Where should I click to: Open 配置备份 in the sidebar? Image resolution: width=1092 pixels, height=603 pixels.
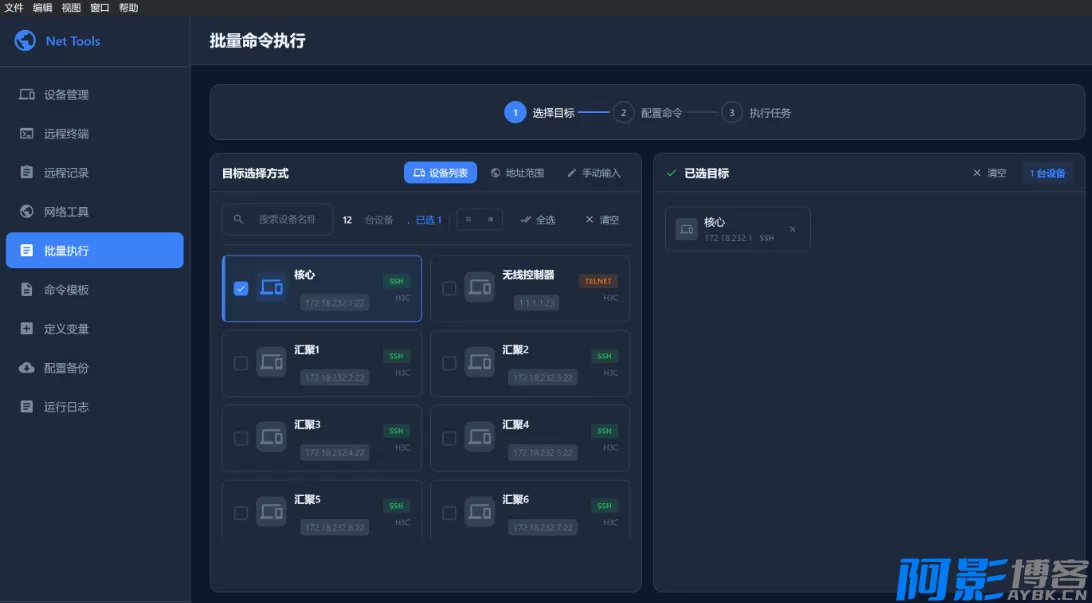[x=66, y=368]
